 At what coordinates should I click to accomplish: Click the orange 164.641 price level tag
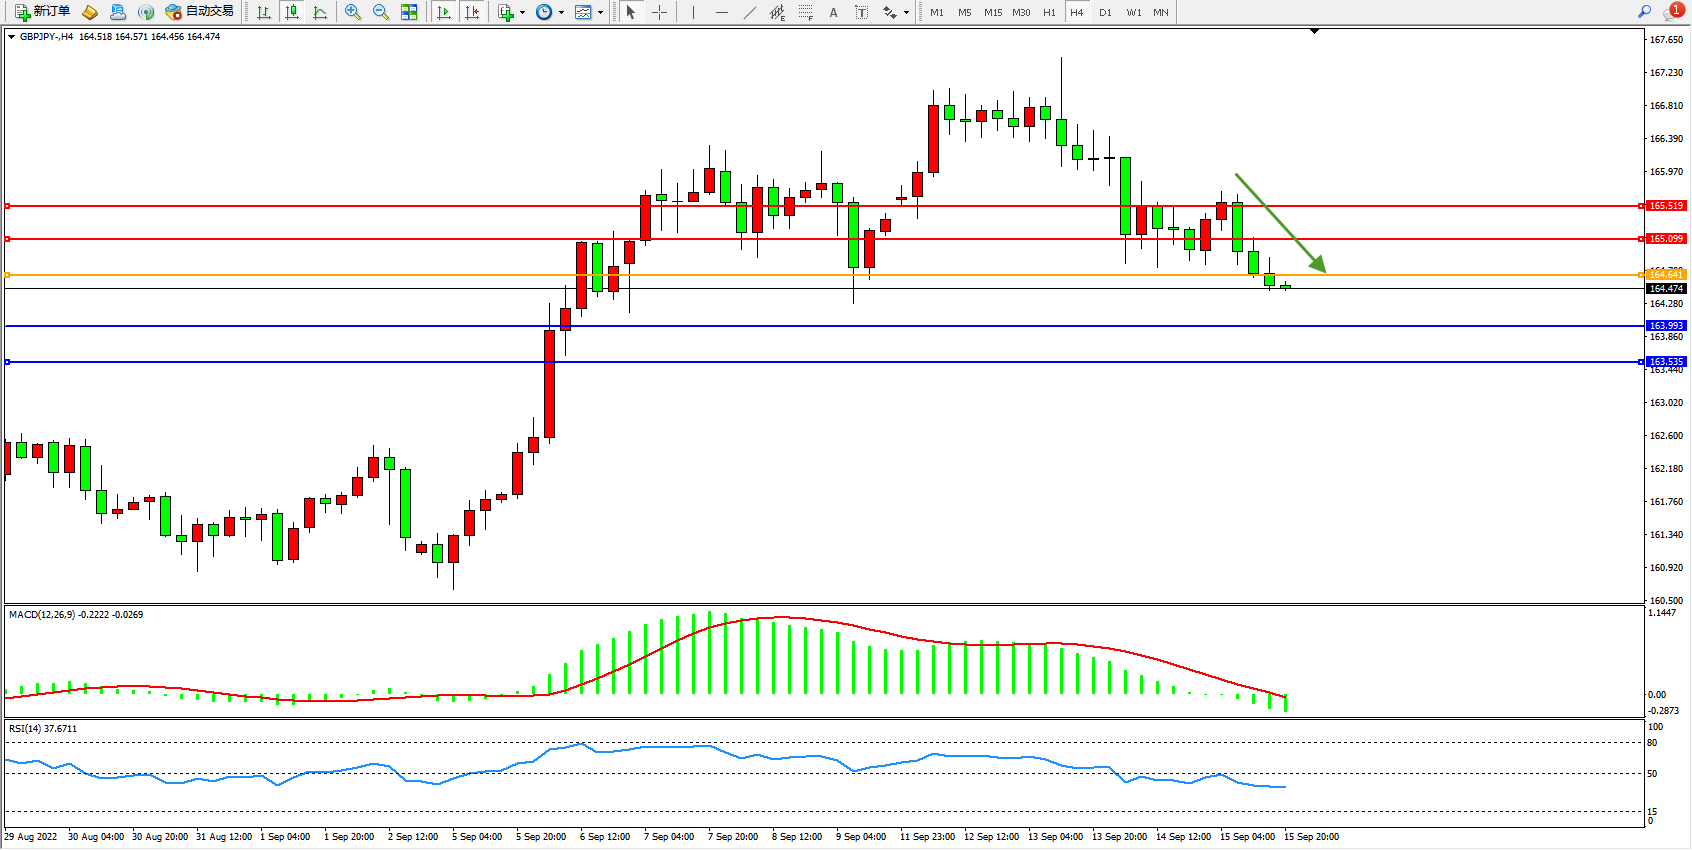pos(1666,274)
